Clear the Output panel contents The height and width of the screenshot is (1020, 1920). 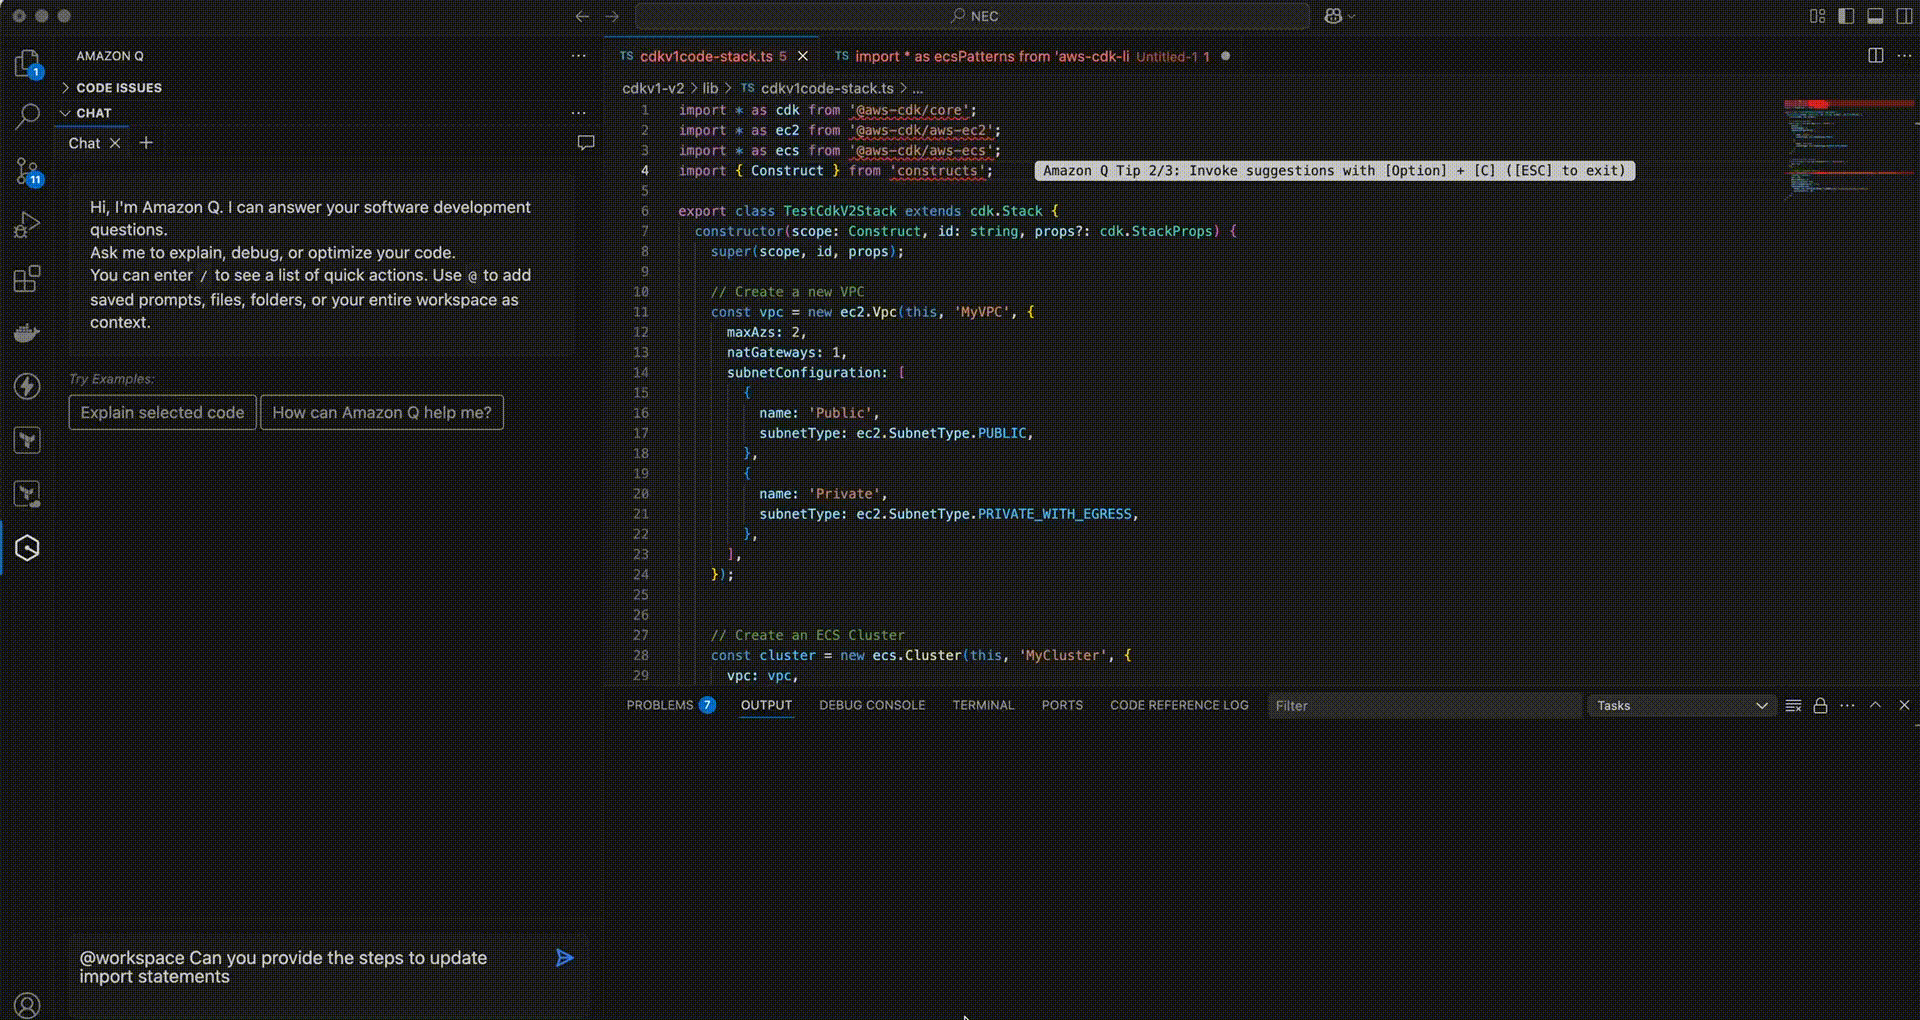pyautogui.click(x=1793, y=705)
